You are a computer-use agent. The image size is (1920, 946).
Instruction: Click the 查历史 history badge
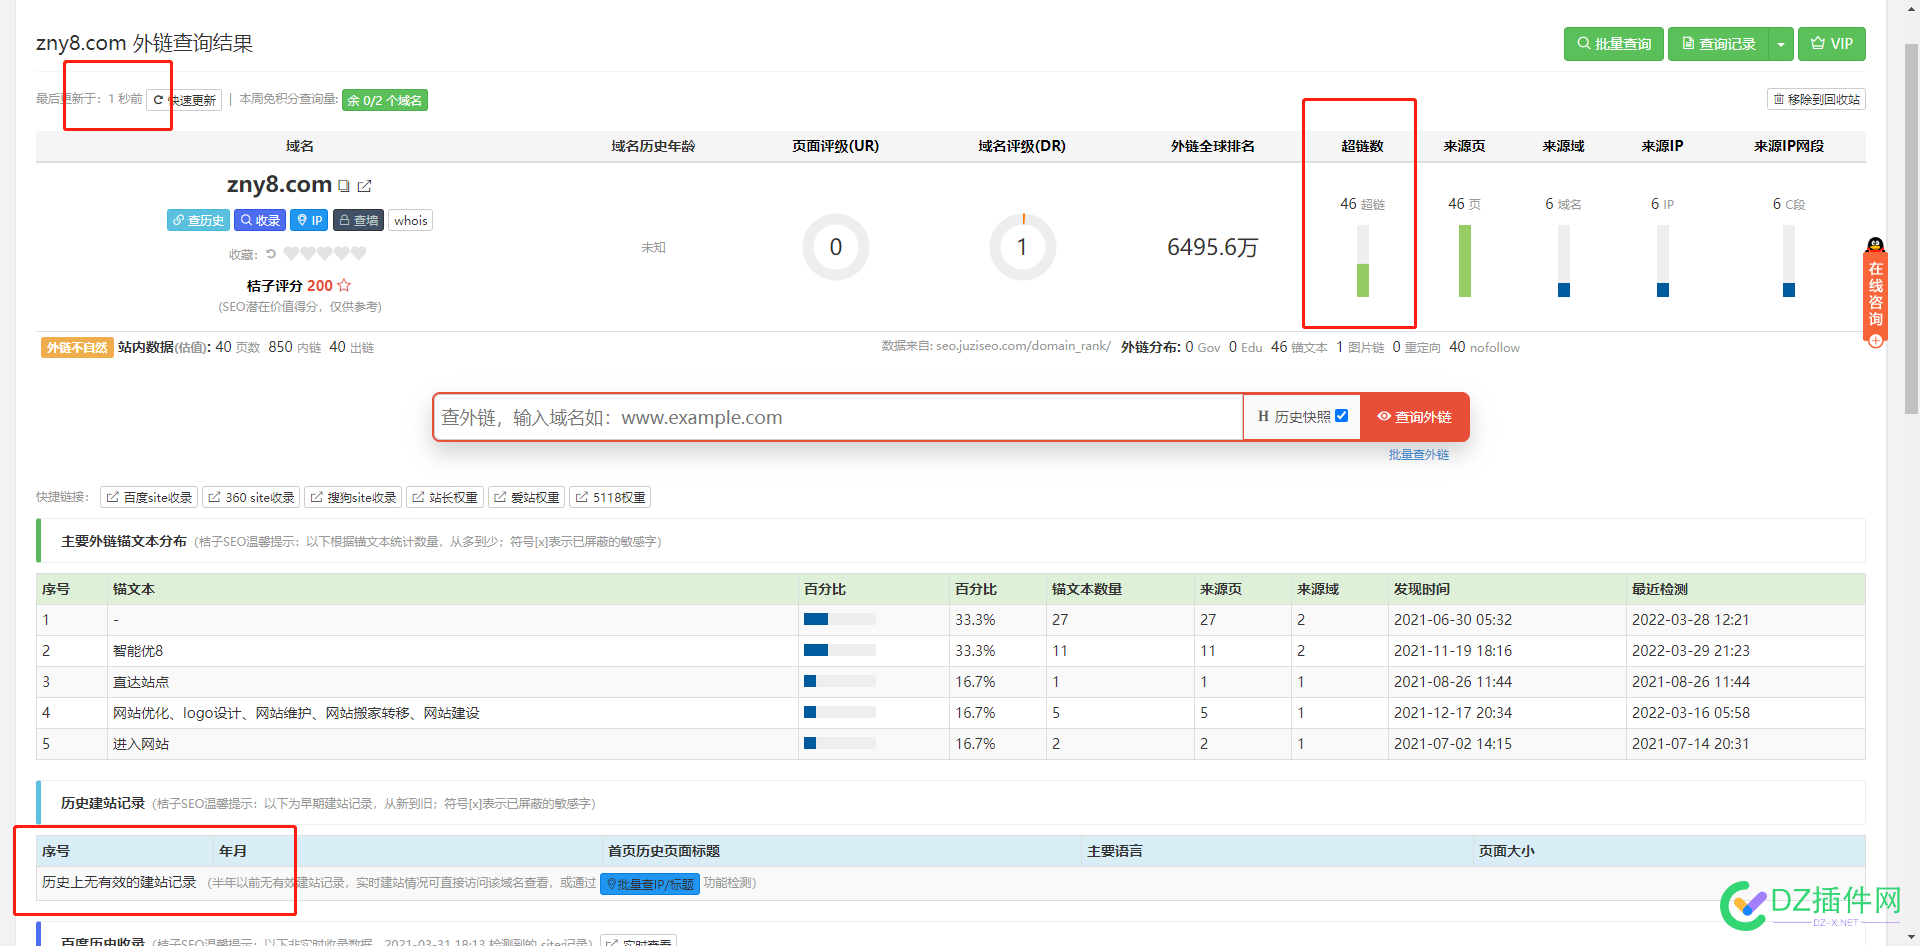tap(198, 220)
